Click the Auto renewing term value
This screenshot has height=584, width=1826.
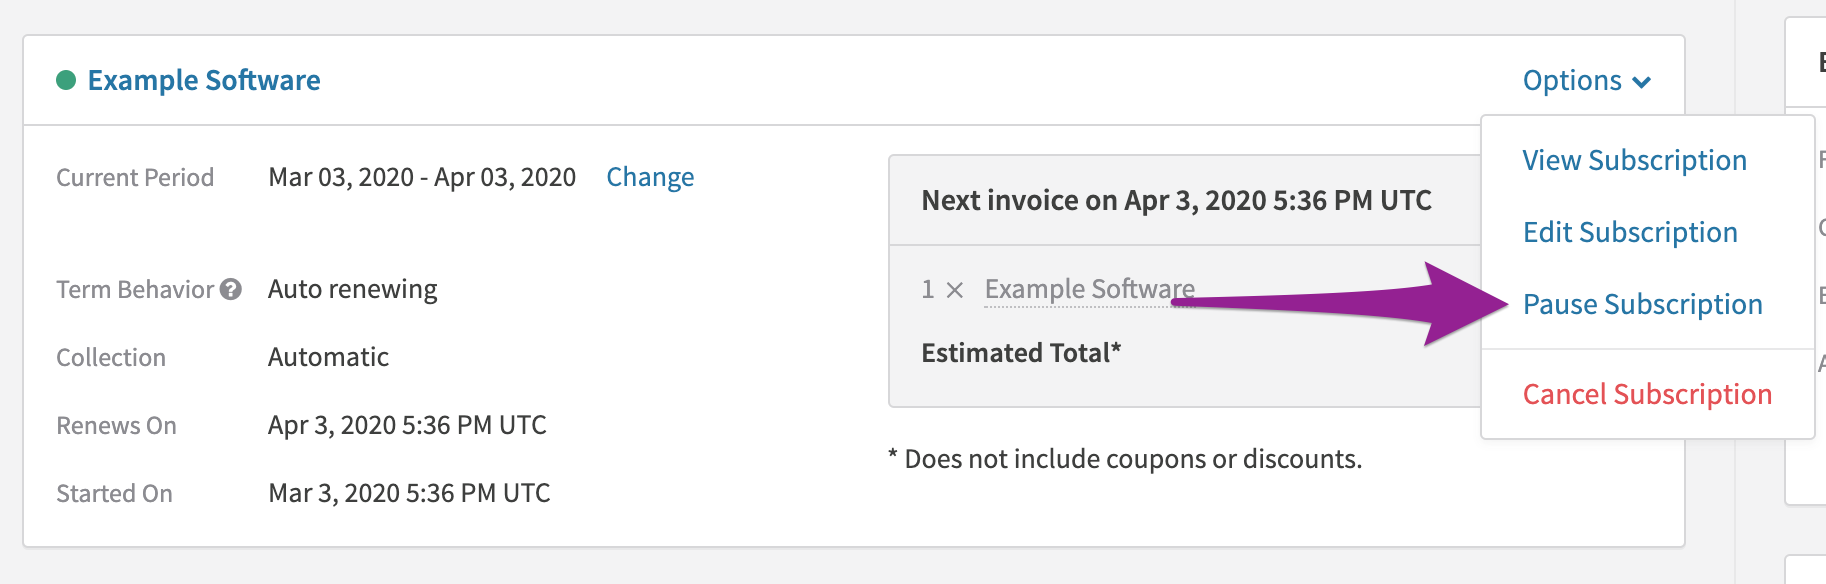[x=352, y=289]
